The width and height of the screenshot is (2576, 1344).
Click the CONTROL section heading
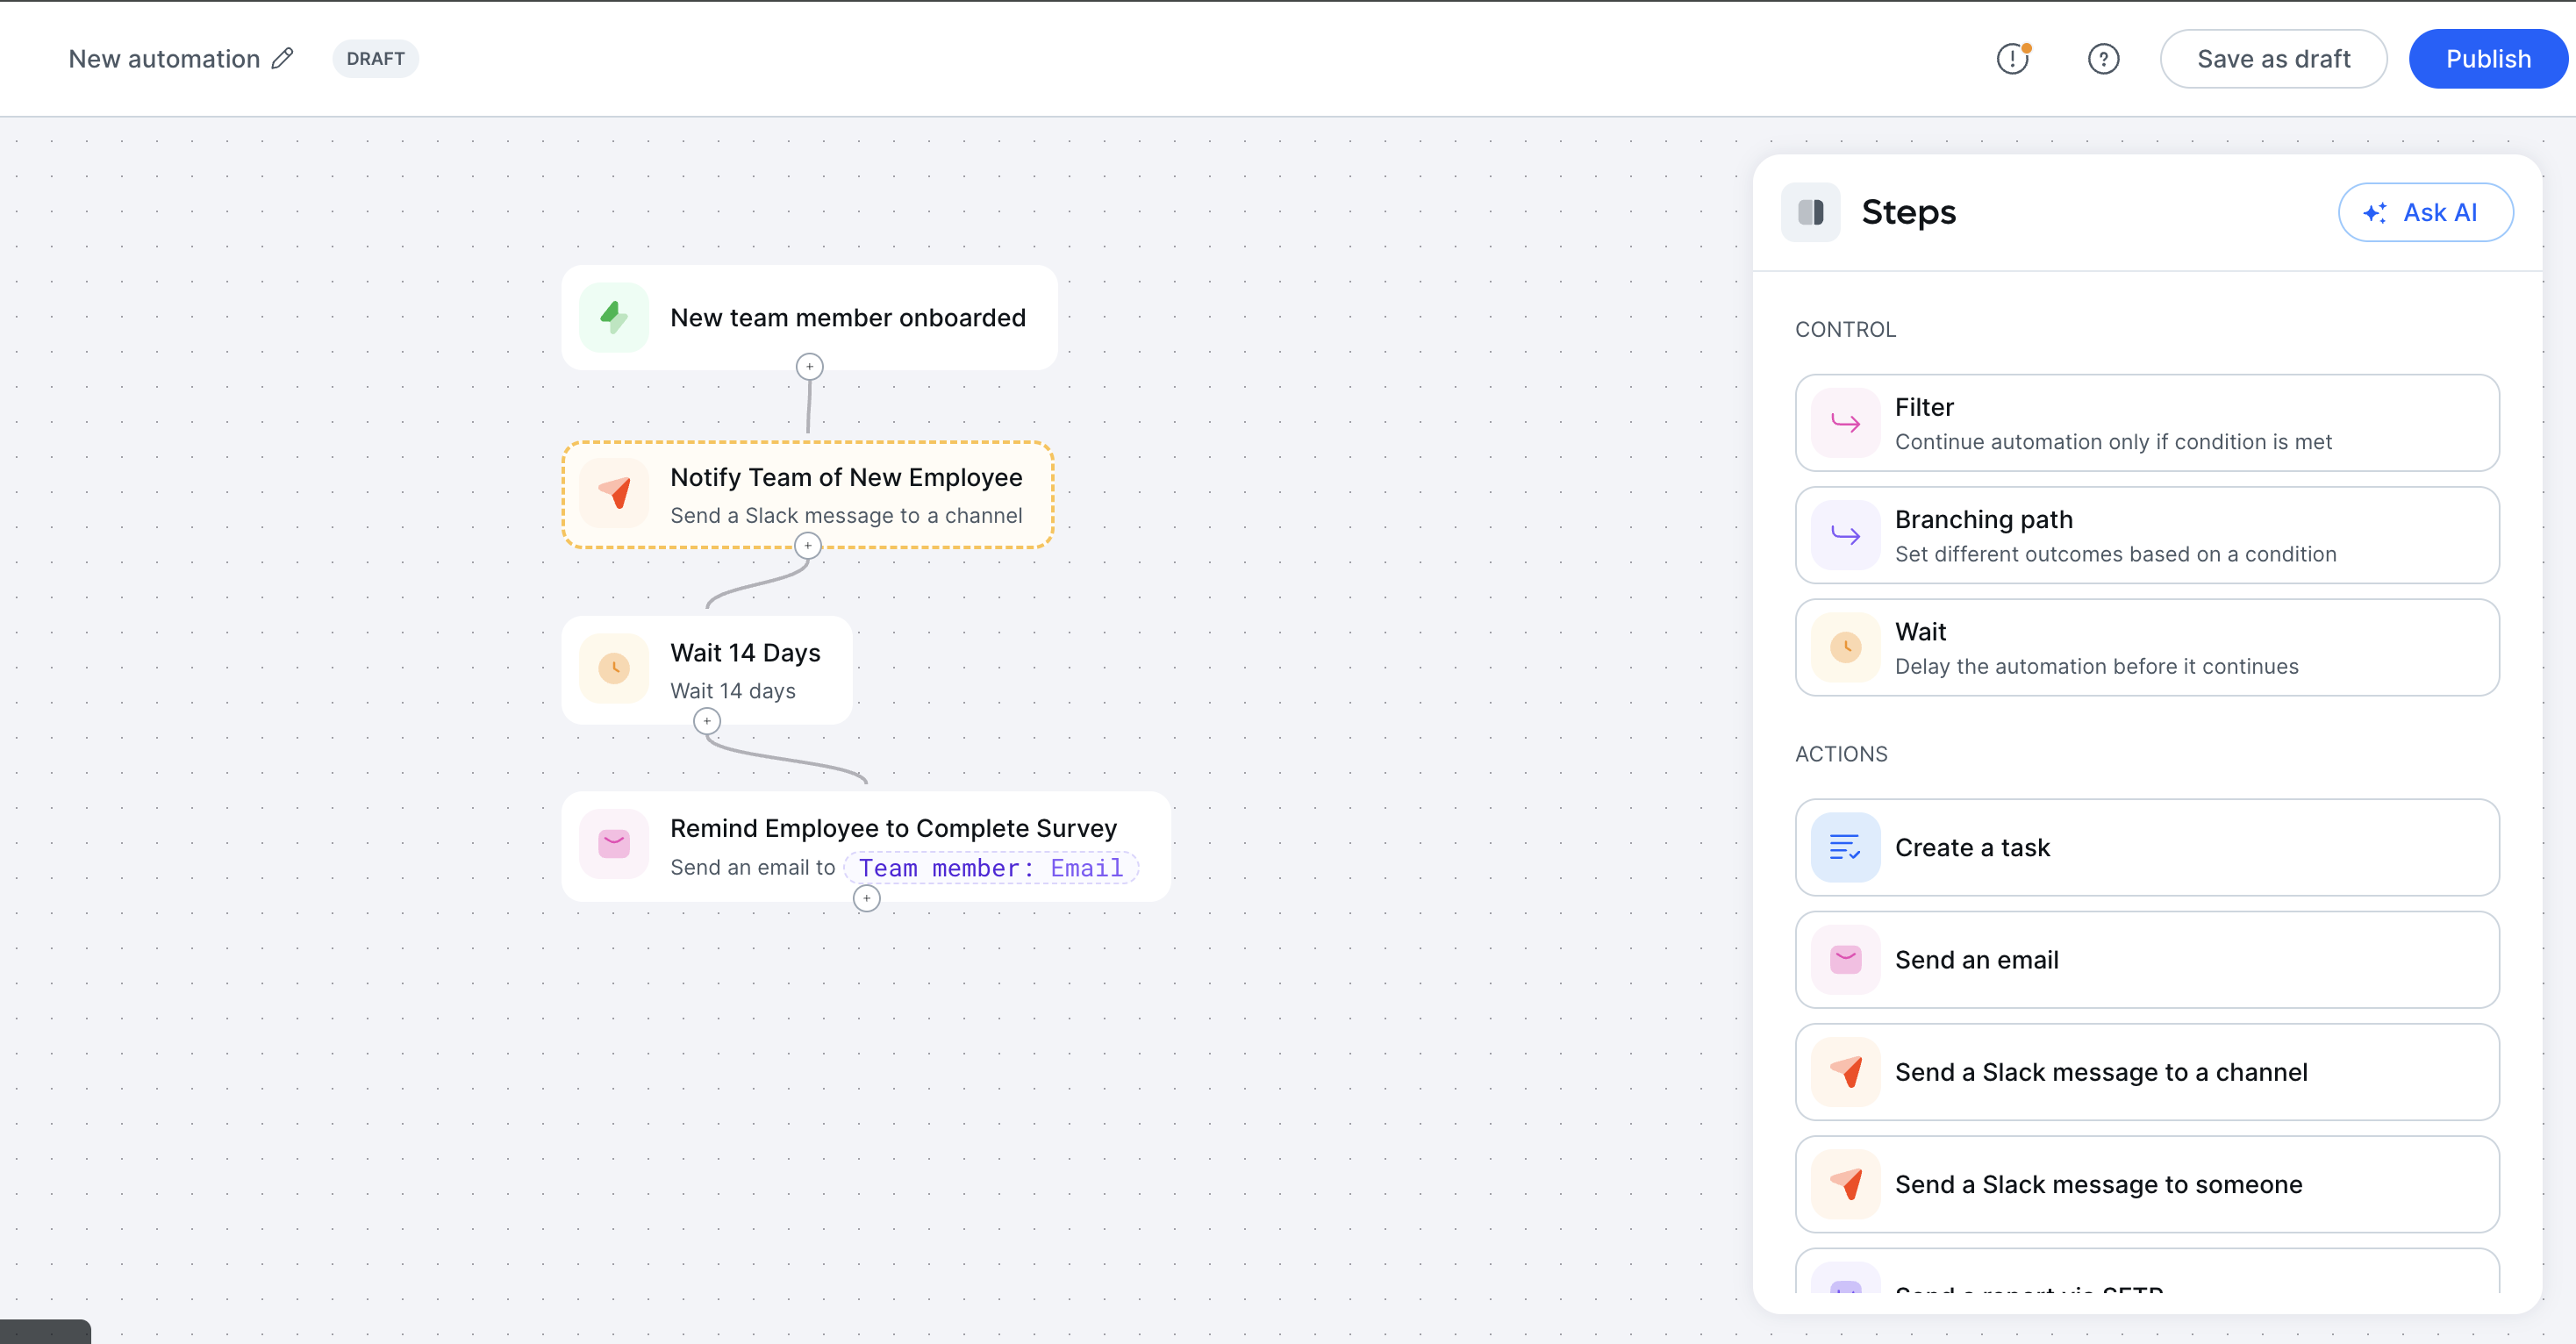coord(1845,329)
